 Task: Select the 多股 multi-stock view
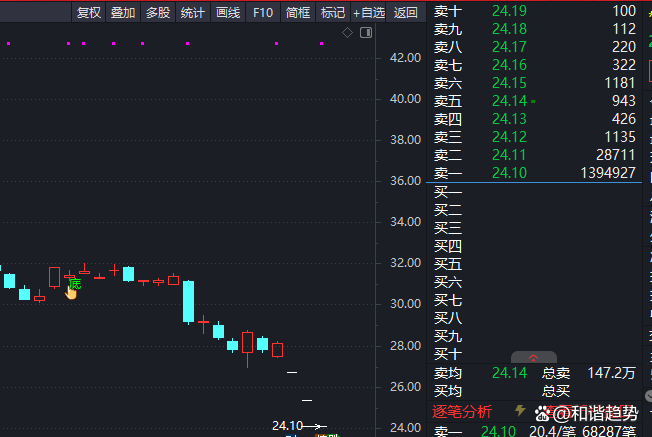158,12
